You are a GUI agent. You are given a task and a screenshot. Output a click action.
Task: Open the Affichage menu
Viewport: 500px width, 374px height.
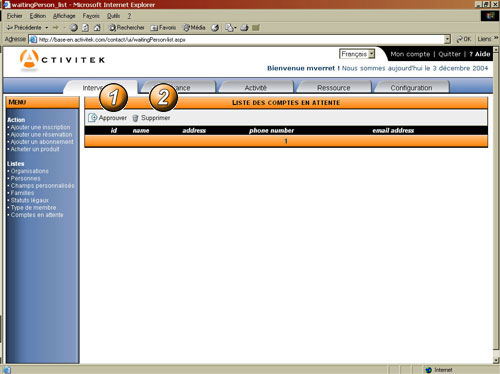(64, 16)
